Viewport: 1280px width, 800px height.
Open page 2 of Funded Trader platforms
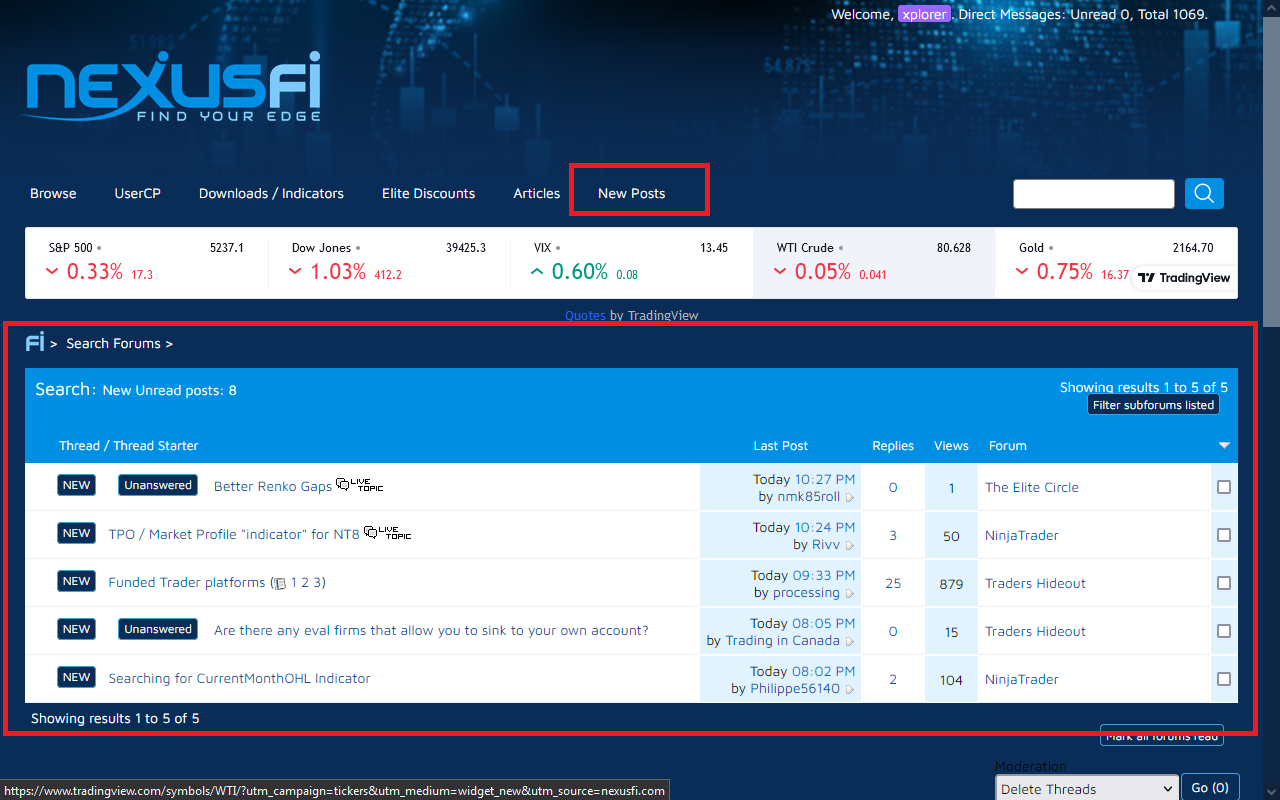click(305, 582)
